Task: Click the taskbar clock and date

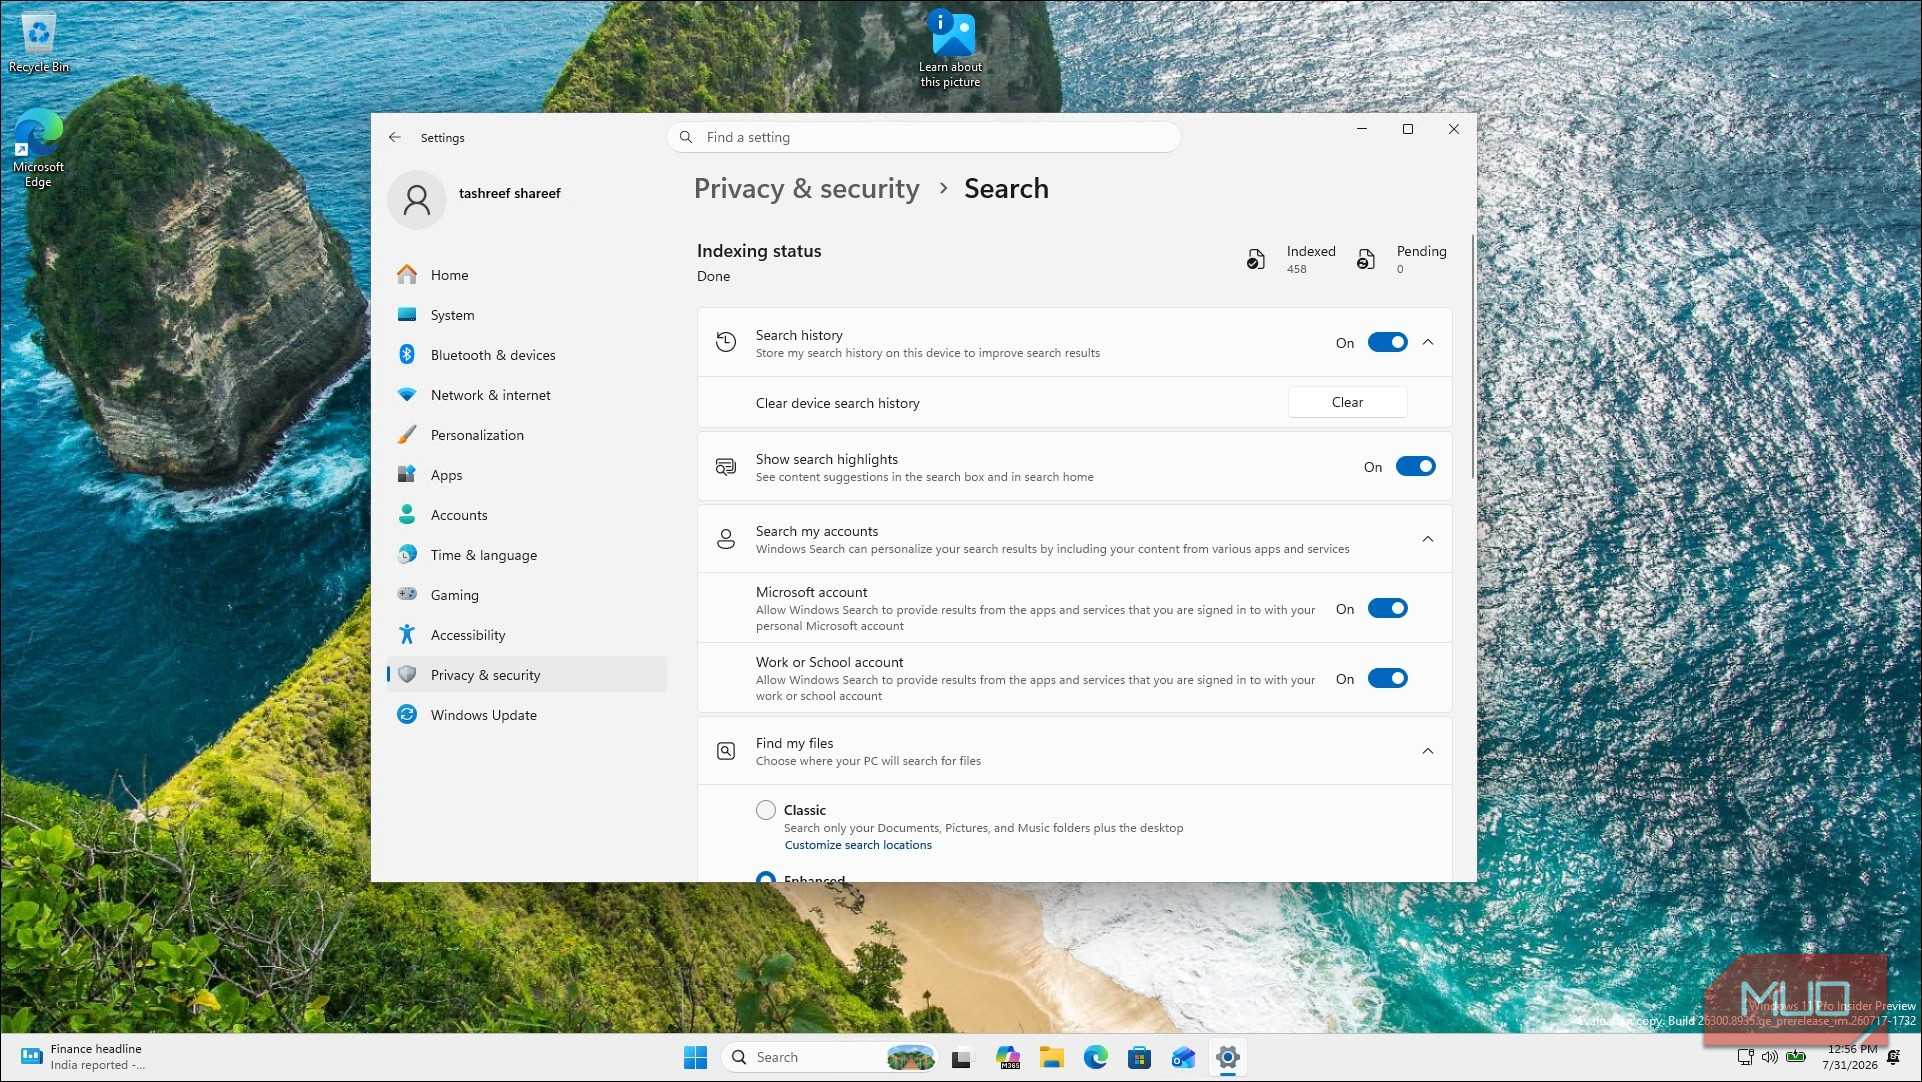Action: (1849, 1057)
